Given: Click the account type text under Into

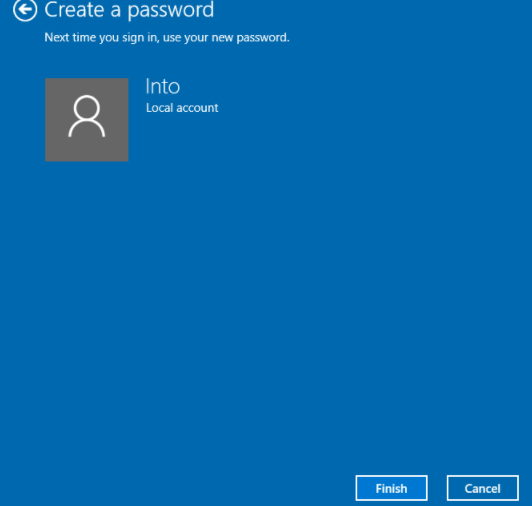Looking at the screenshot, I should pyautogui.click(x=182, y=108).
